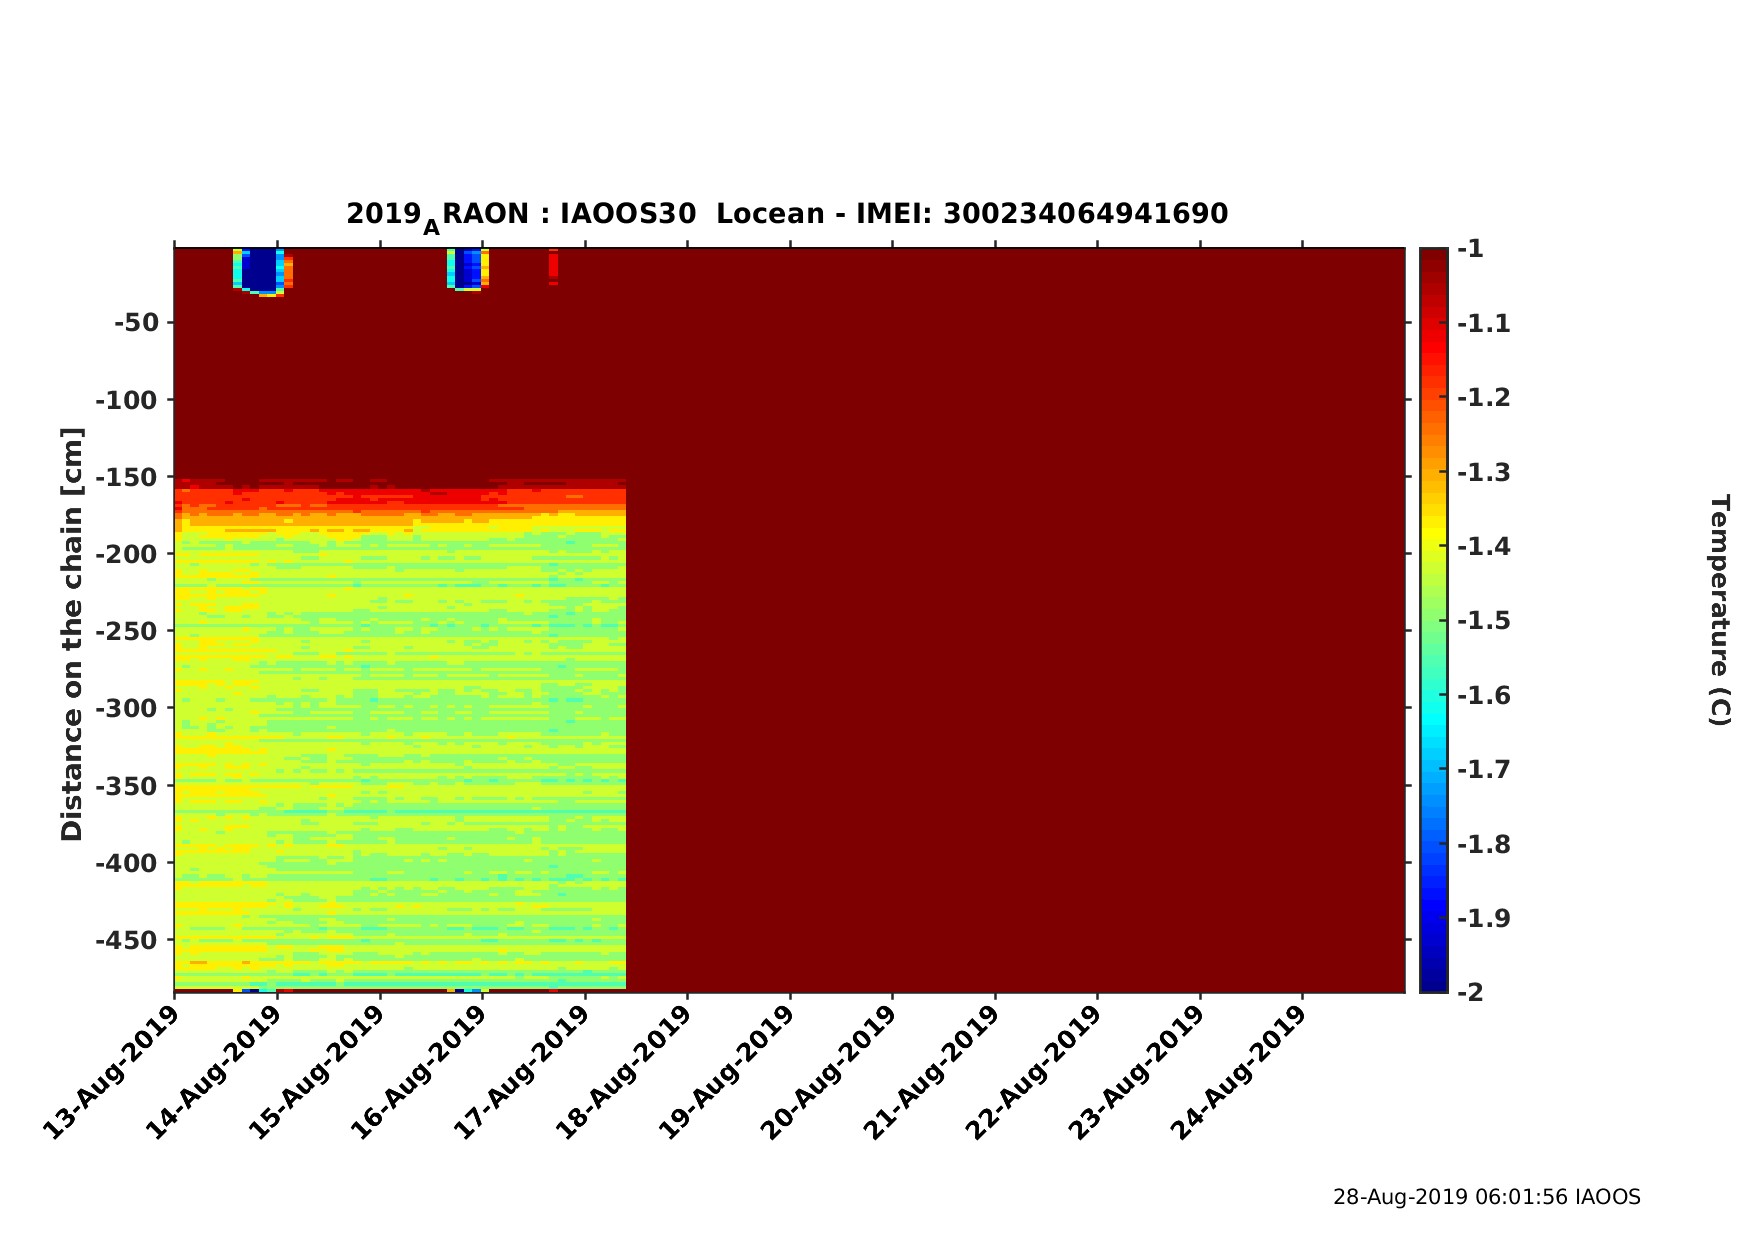Image resolution: width=1754 pixels, height=1240 pixels.
Task: Select the 18-Aug-2019 date tick label
Action: pos(625,1072)
